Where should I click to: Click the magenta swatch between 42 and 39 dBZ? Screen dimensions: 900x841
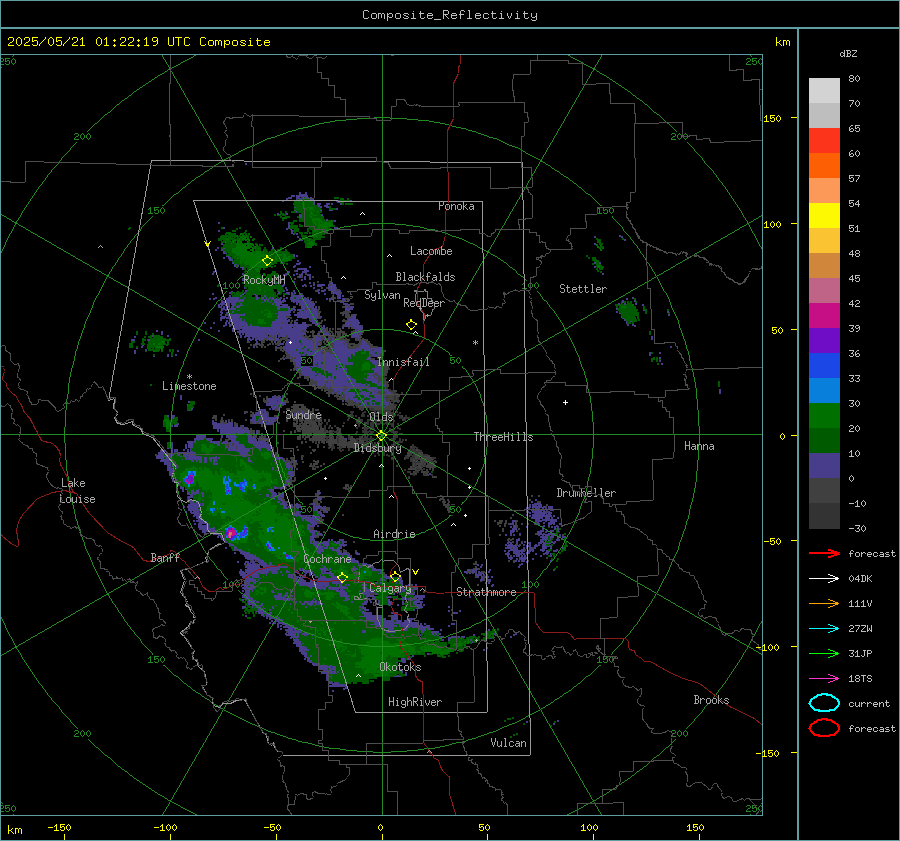(824, 316)
